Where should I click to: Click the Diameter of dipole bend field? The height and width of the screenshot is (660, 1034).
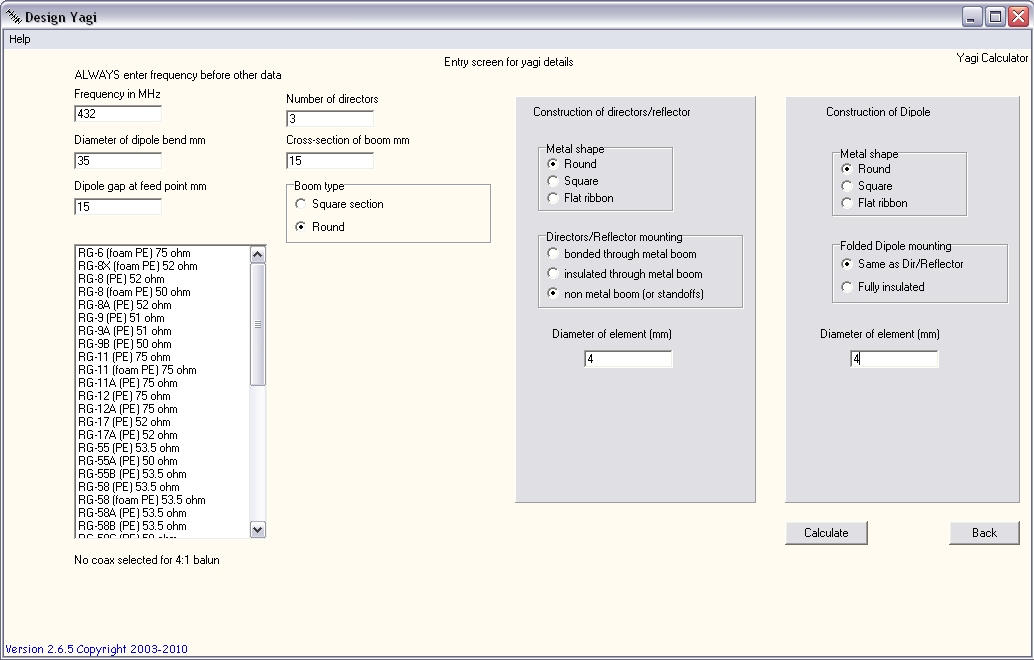click(x=118, y=160)
